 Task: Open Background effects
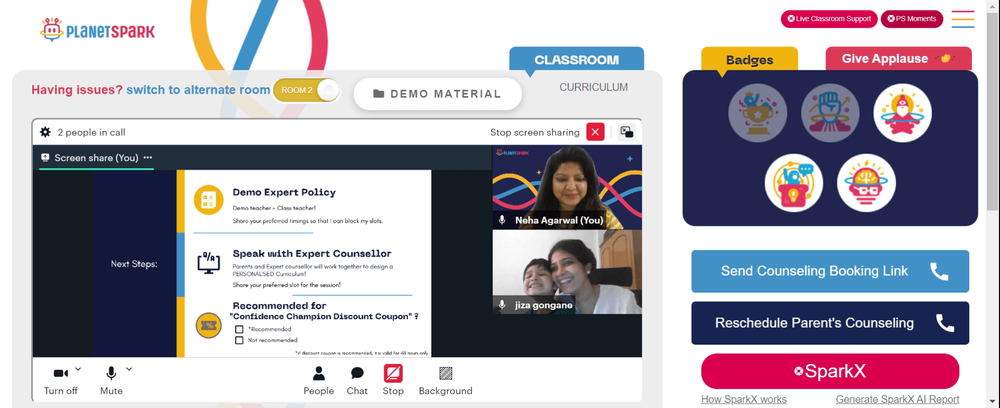[x=445, y=381]
